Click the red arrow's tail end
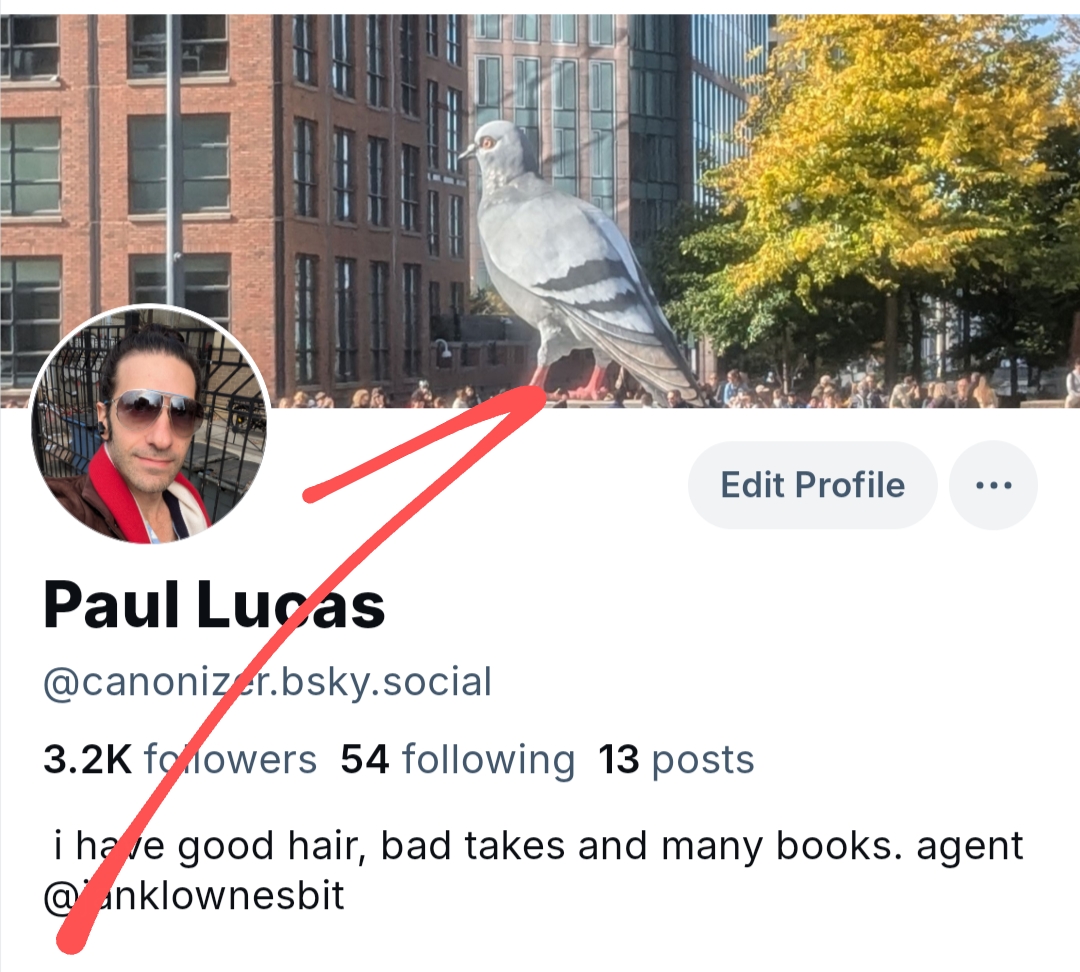Image resolution: width=1080 pixels, height=972 pixels. 71,939
